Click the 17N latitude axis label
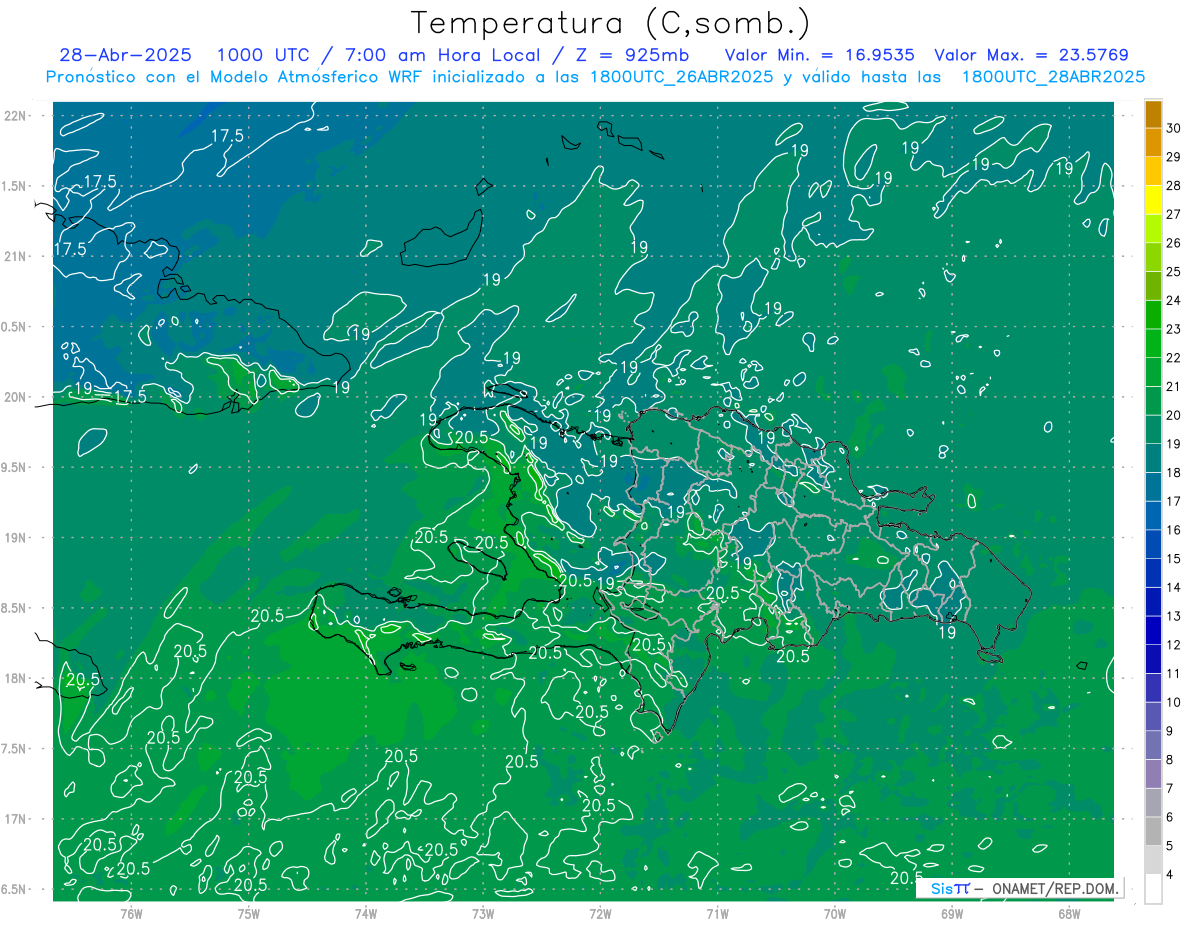The image size is (1200, 927). pyautogui.click(x=16, y=819)
